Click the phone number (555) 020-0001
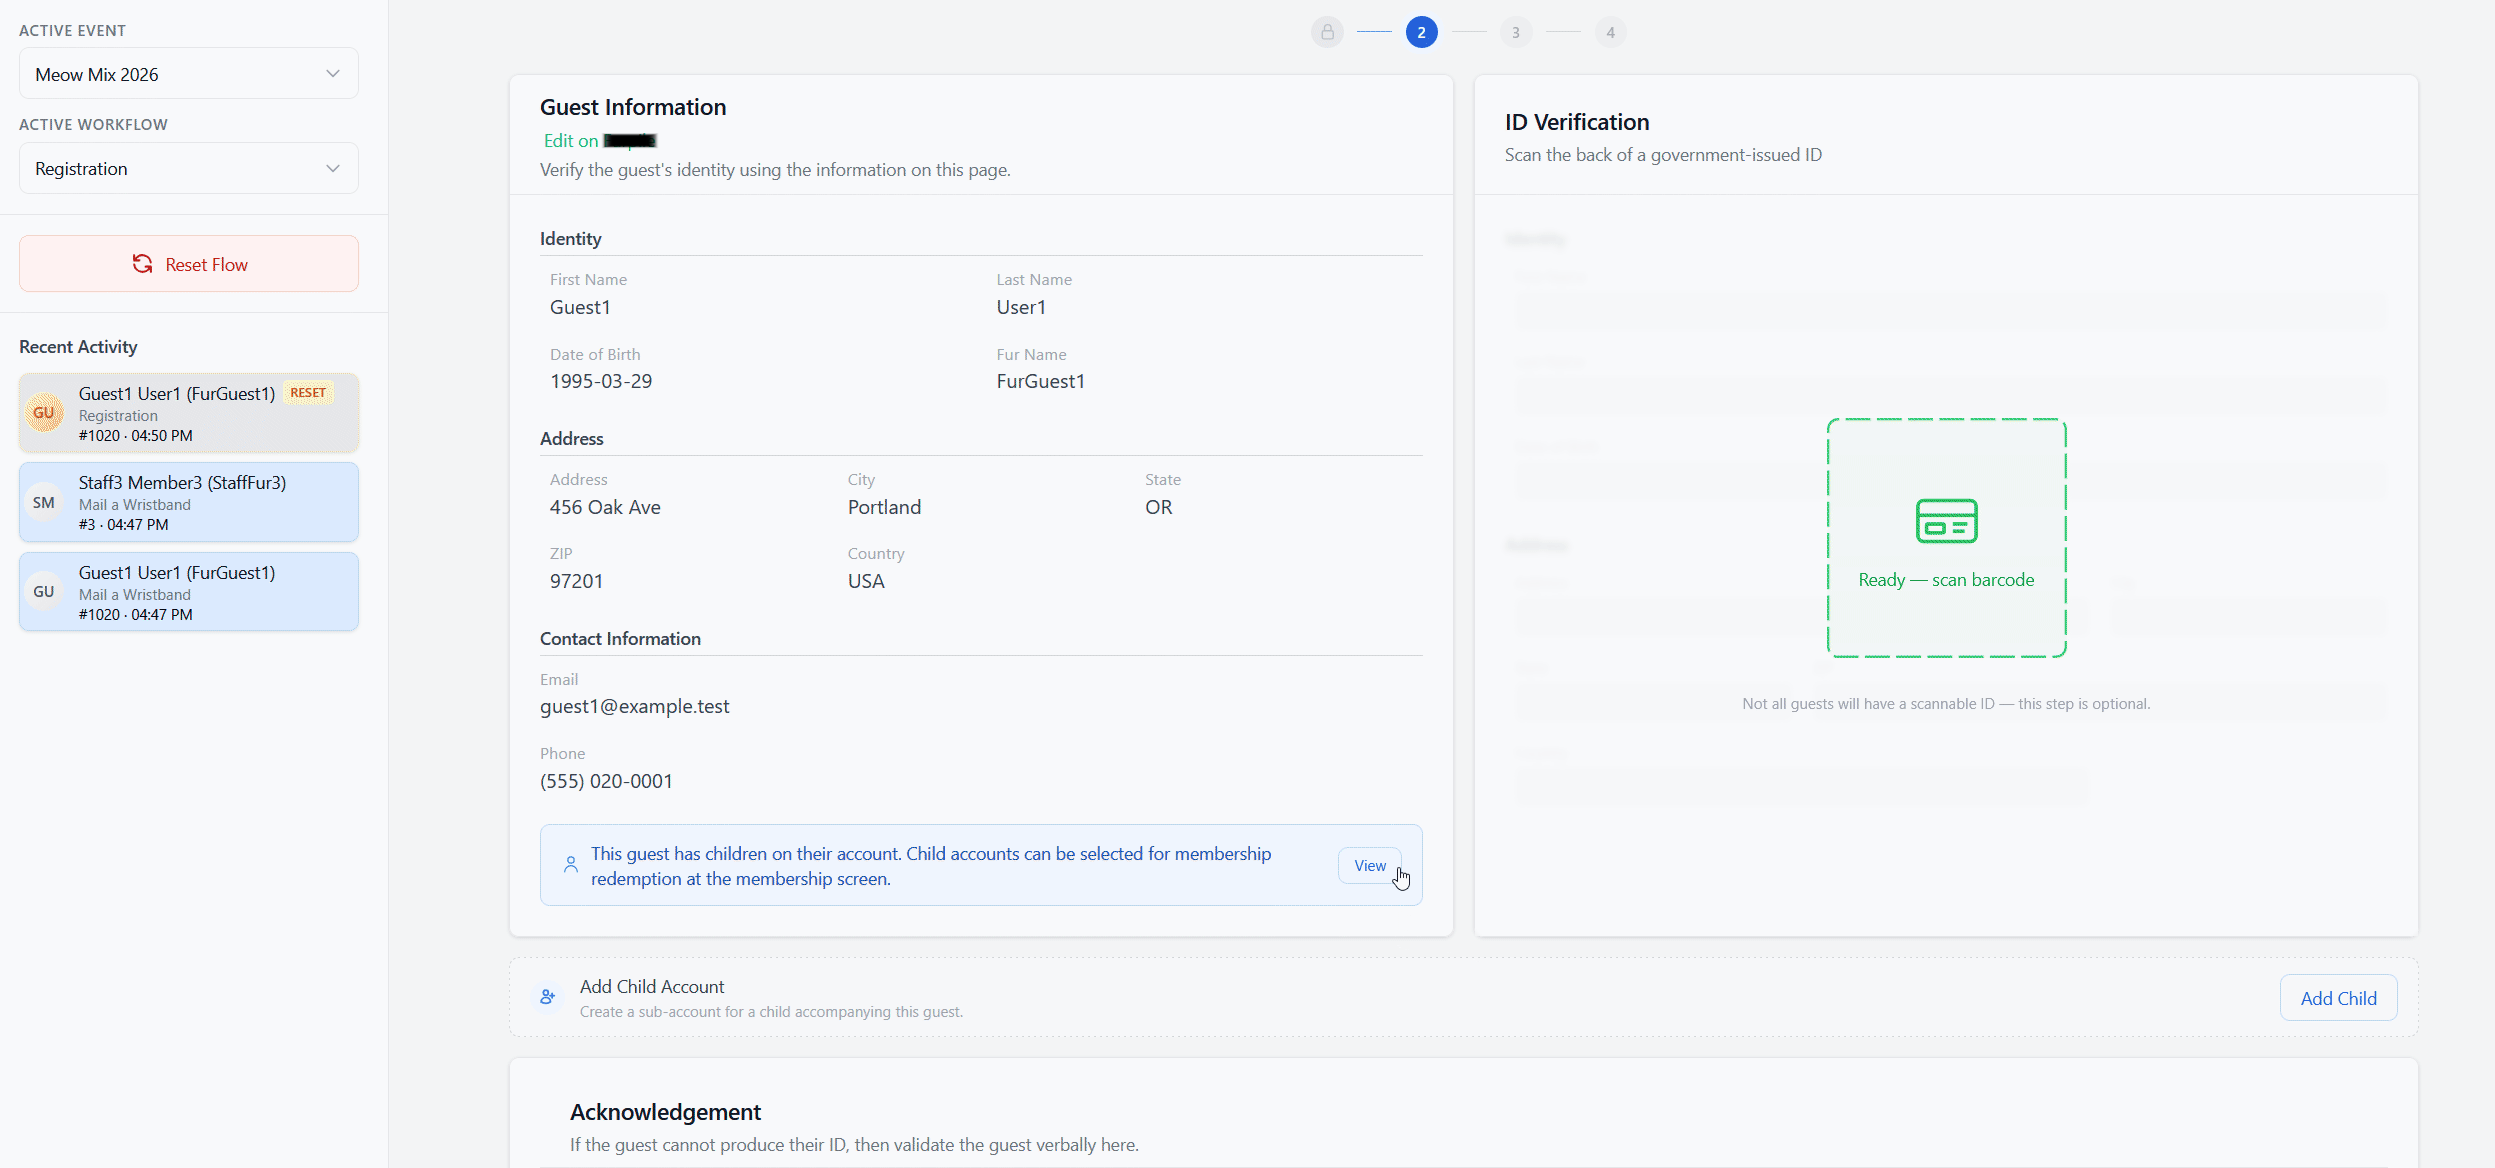The width and height of the screenshot is (2495, 1168). [x=606, y=782]
